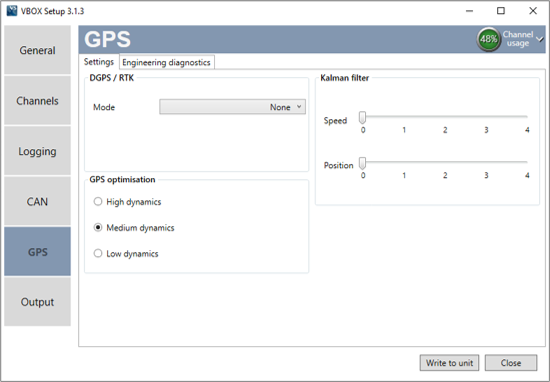The height and width of the screenshot is (382, 550).
Task: Click the VBOX Setup app icon in title bar
Action: [12, 11]
